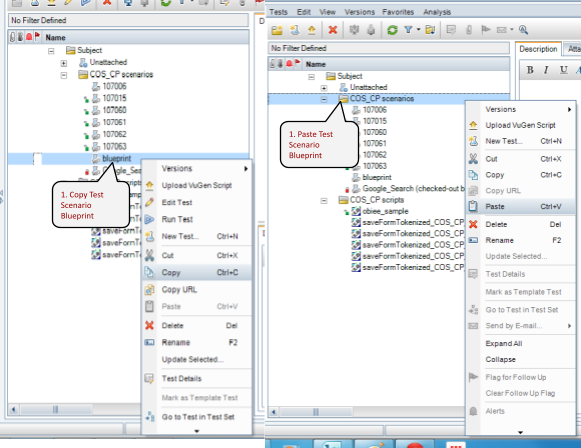The image size is (581, 448).
Task: Click Underline formatting button in Description pane
Action: 563,70
